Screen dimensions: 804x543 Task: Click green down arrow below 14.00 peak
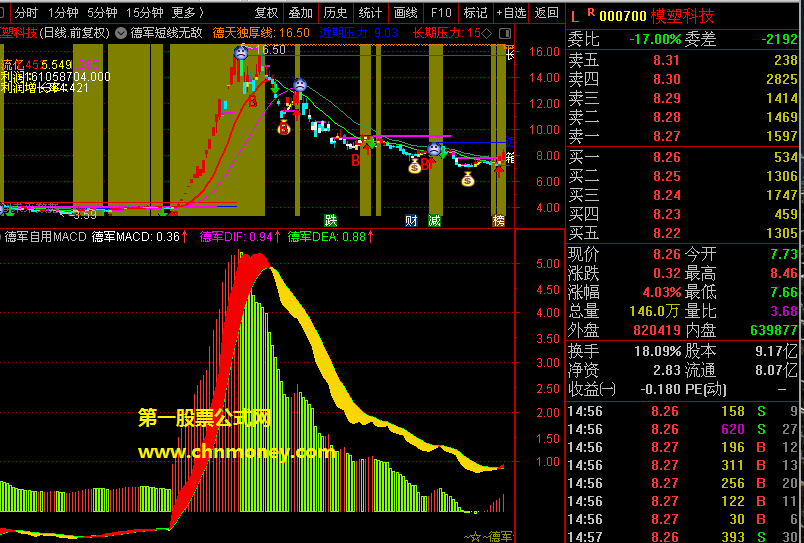pos(275,89)
